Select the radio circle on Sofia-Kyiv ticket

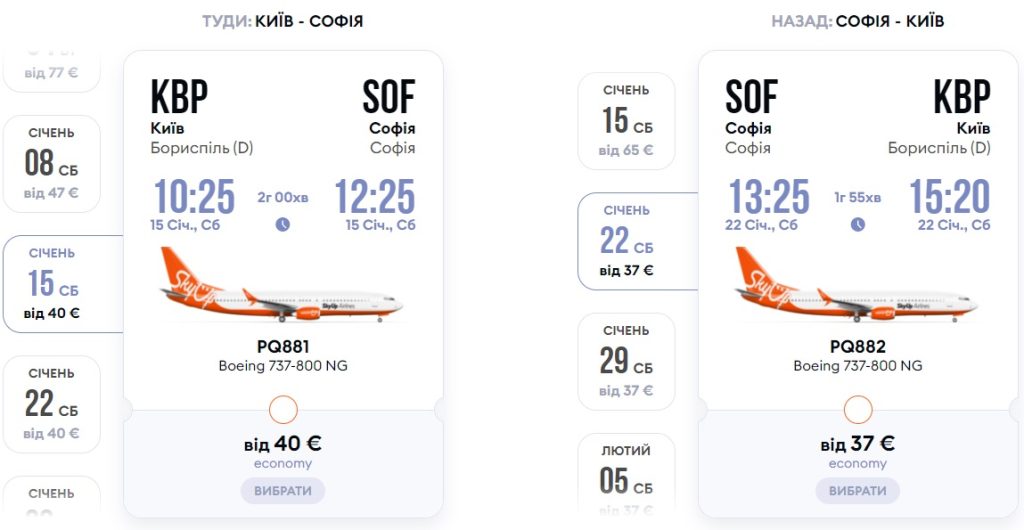pyautogui.click(x=858, y=409)
